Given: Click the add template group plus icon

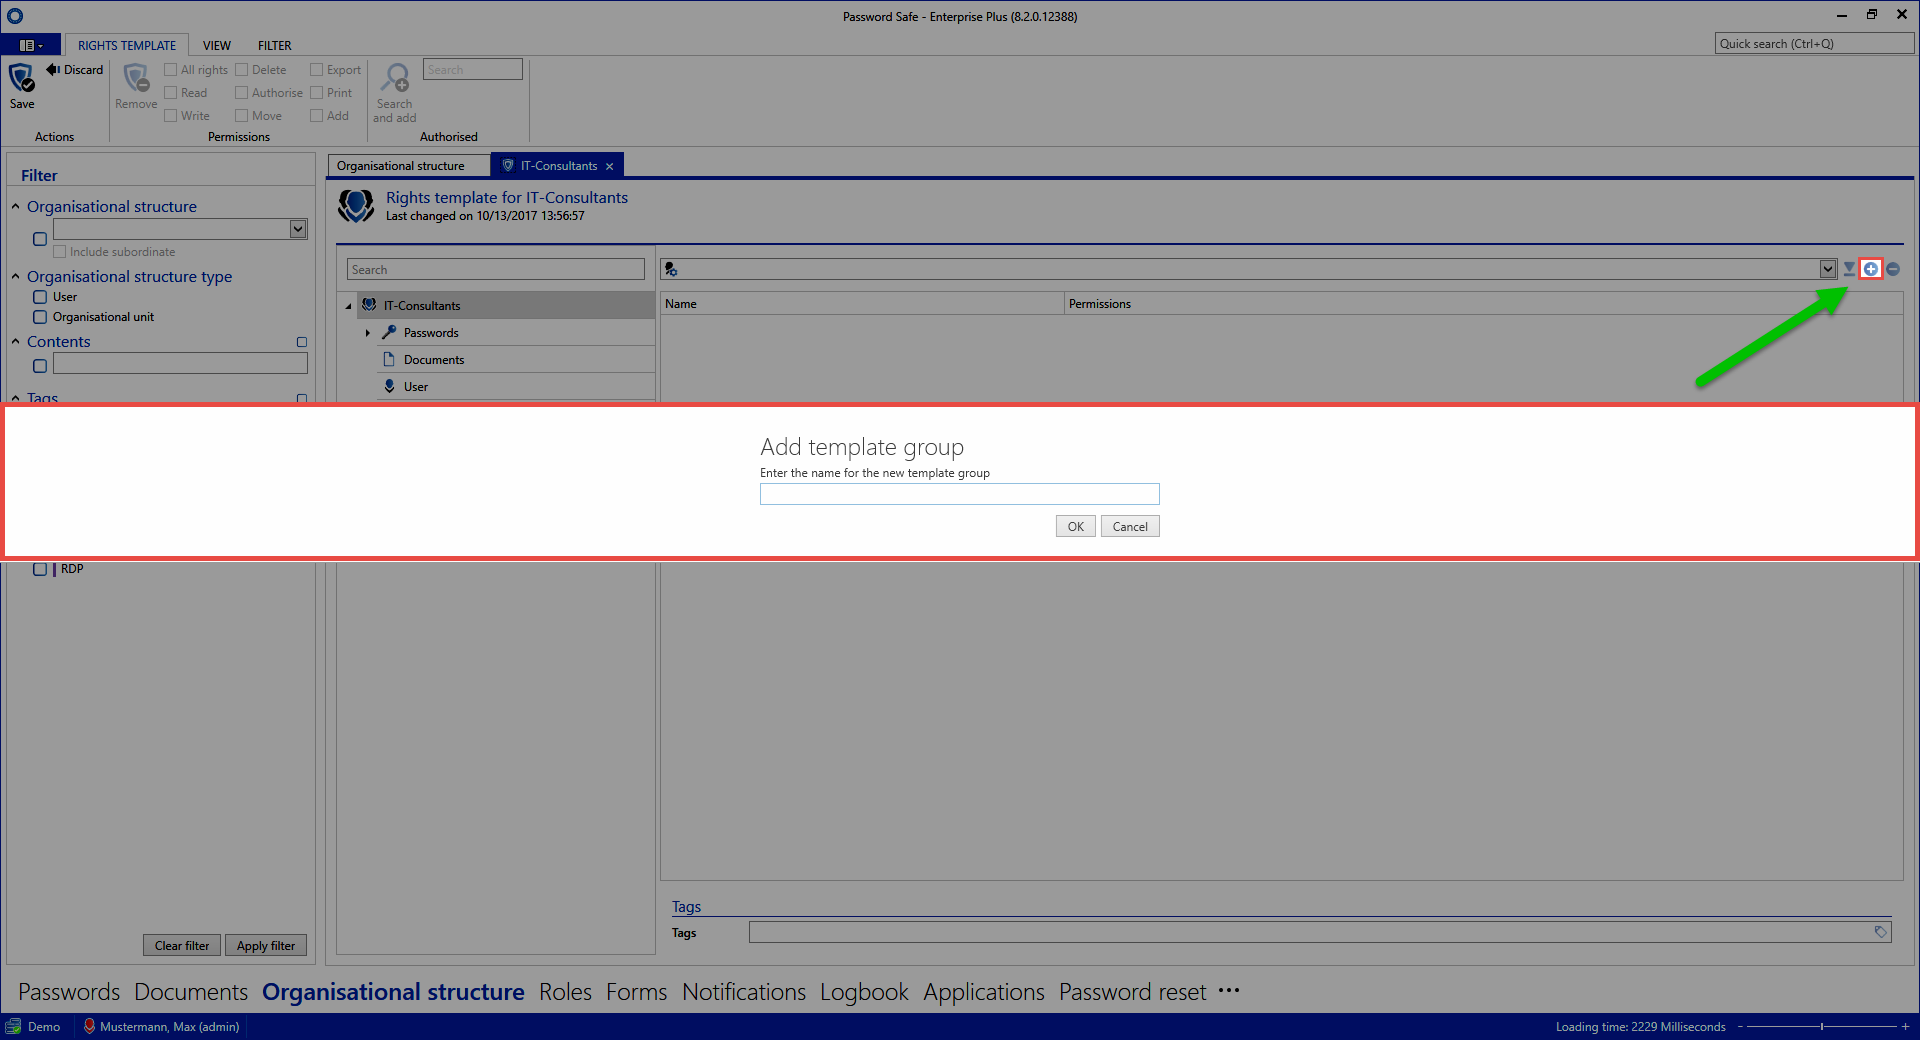Looking at the screenshot, I should coord(1871,269).
